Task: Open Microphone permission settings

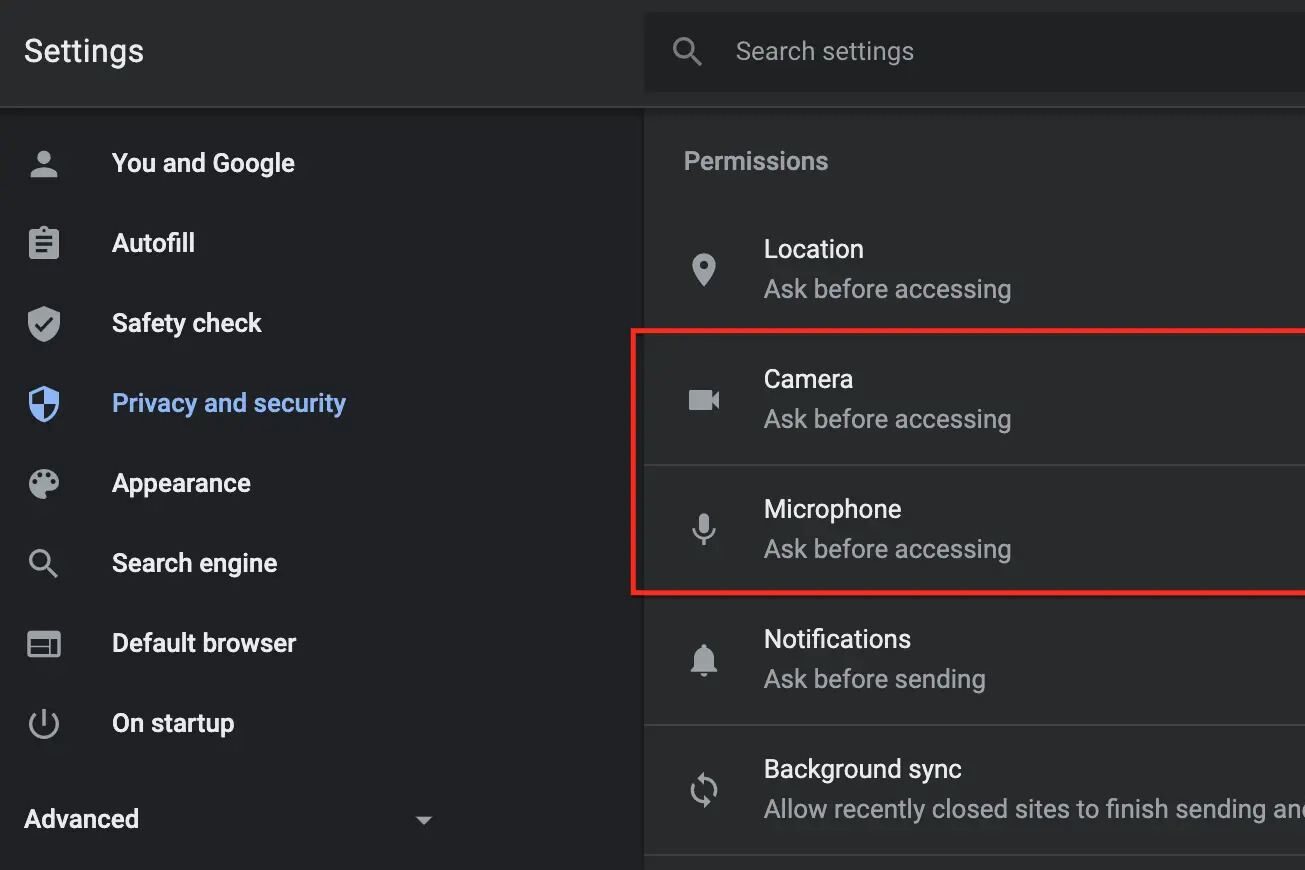Action: 888,528
